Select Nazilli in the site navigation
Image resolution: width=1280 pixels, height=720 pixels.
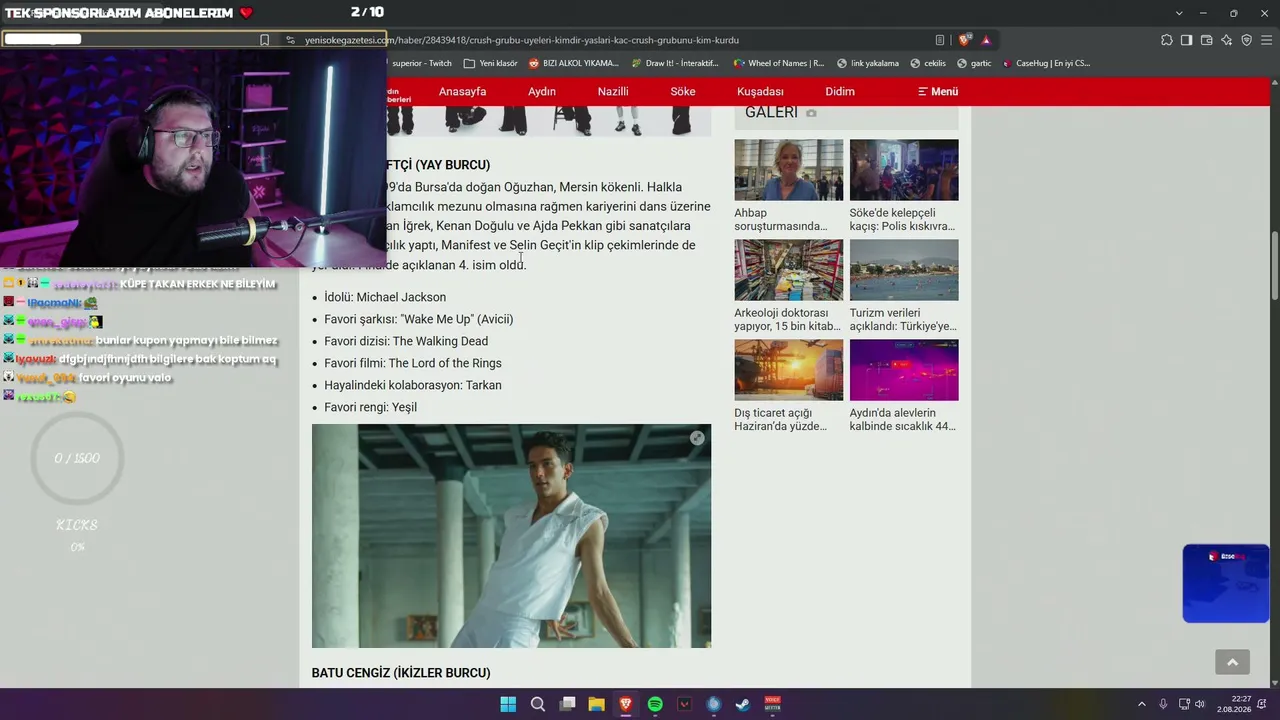tap(613, 91)
